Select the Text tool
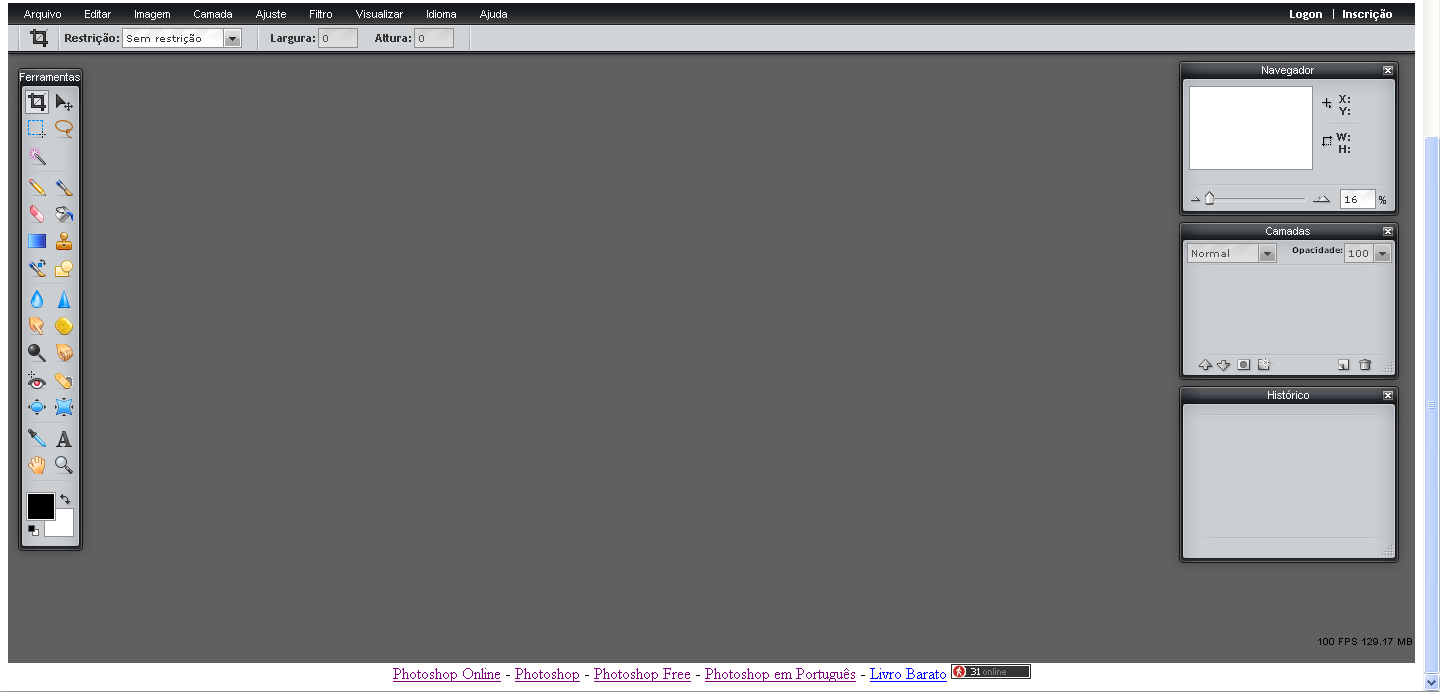 pyautogui.click(x=64, y=439)
